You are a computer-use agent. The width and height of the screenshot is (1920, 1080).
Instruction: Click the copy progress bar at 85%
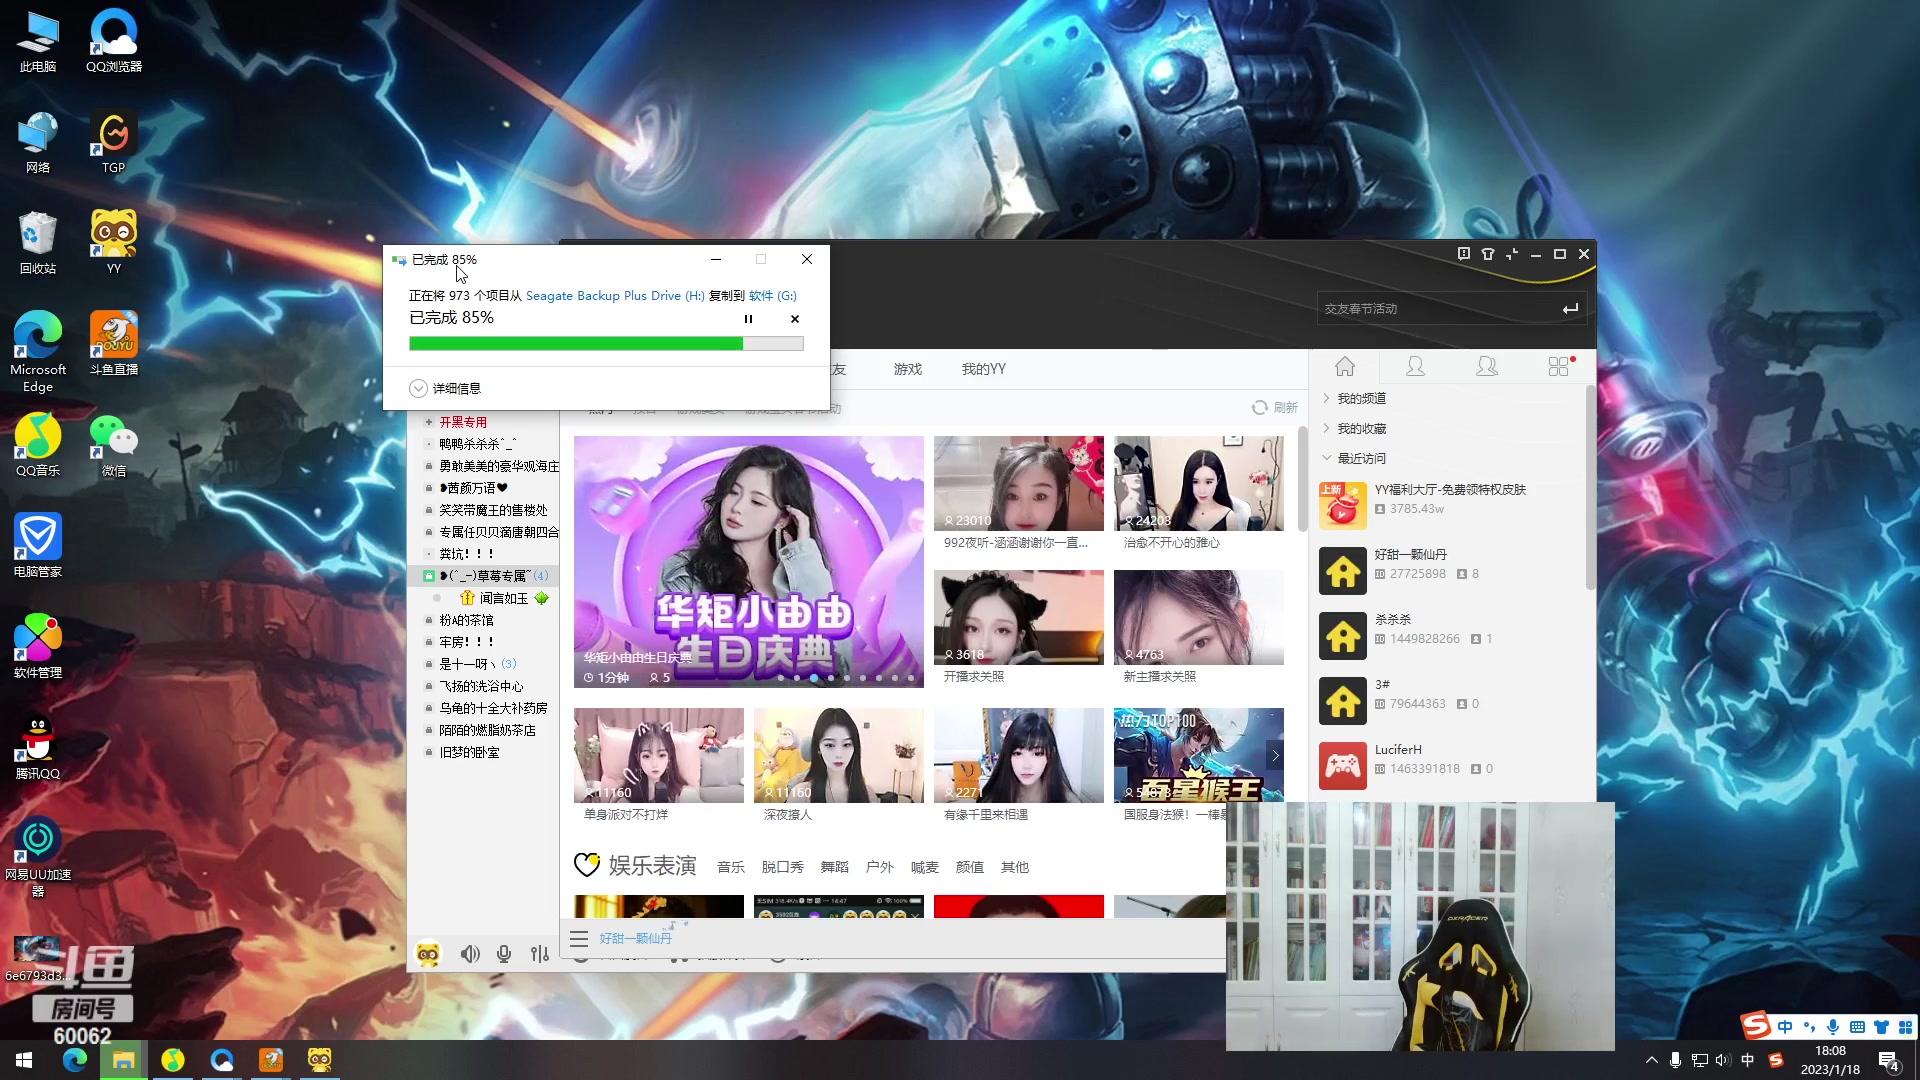tap(606, 343)
